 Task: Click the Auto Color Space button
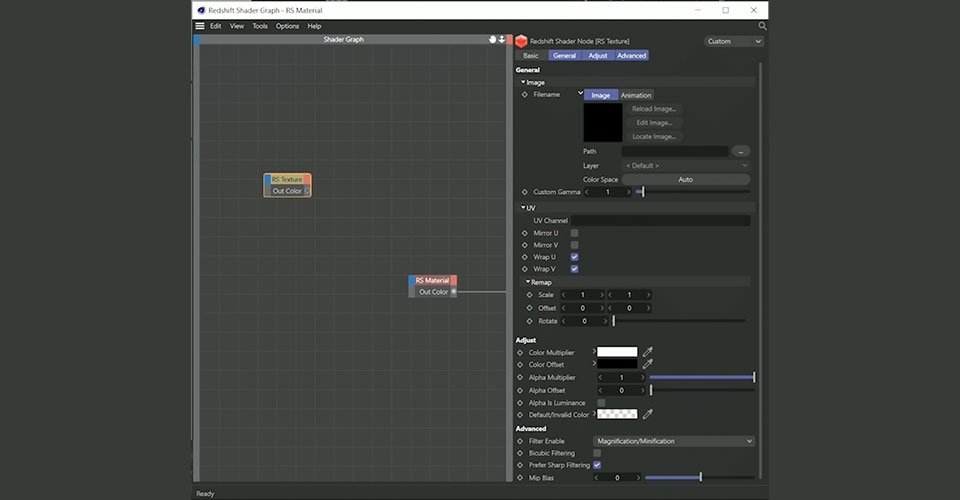[x=686, y=180]
